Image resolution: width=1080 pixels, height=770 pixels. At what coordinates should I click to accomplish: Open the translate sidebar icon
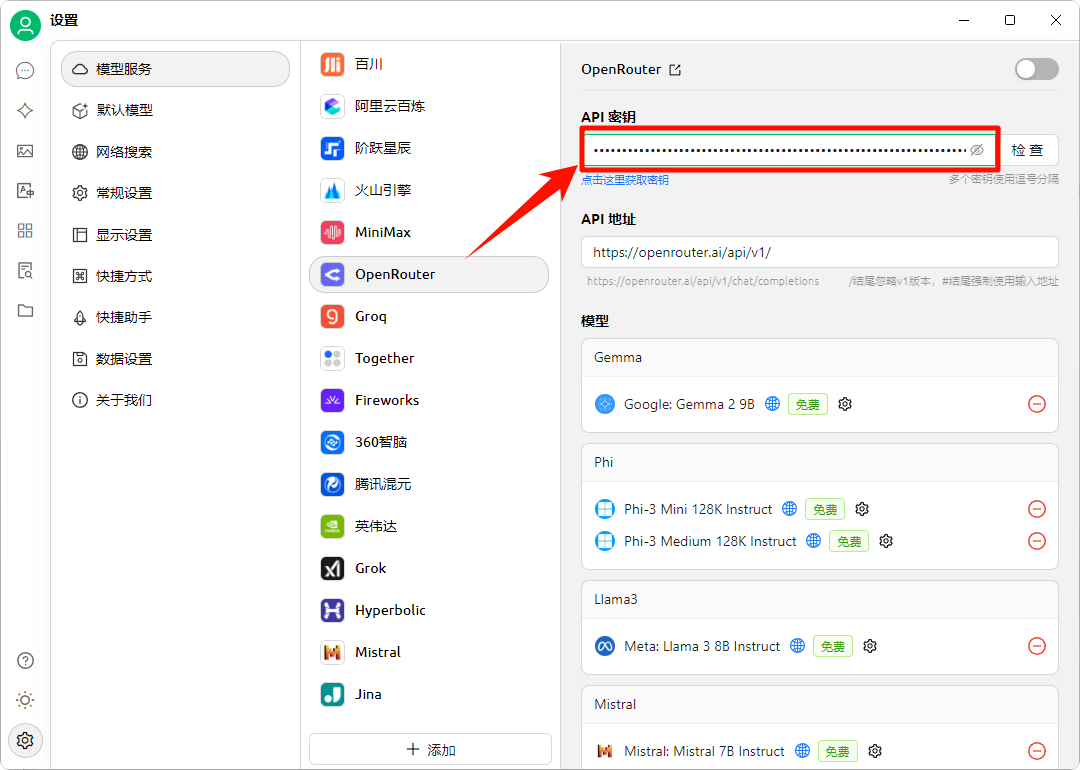click(25, 191)
